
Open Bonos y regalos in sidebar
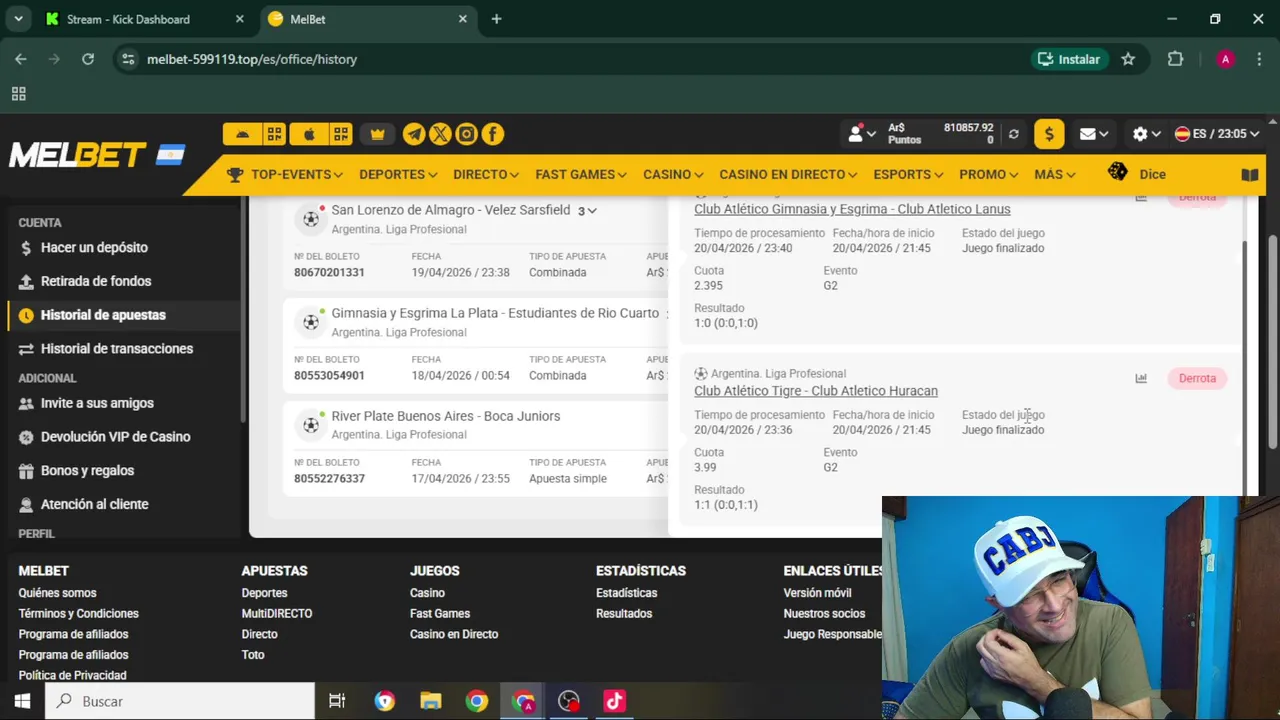(x=87, y=470)
